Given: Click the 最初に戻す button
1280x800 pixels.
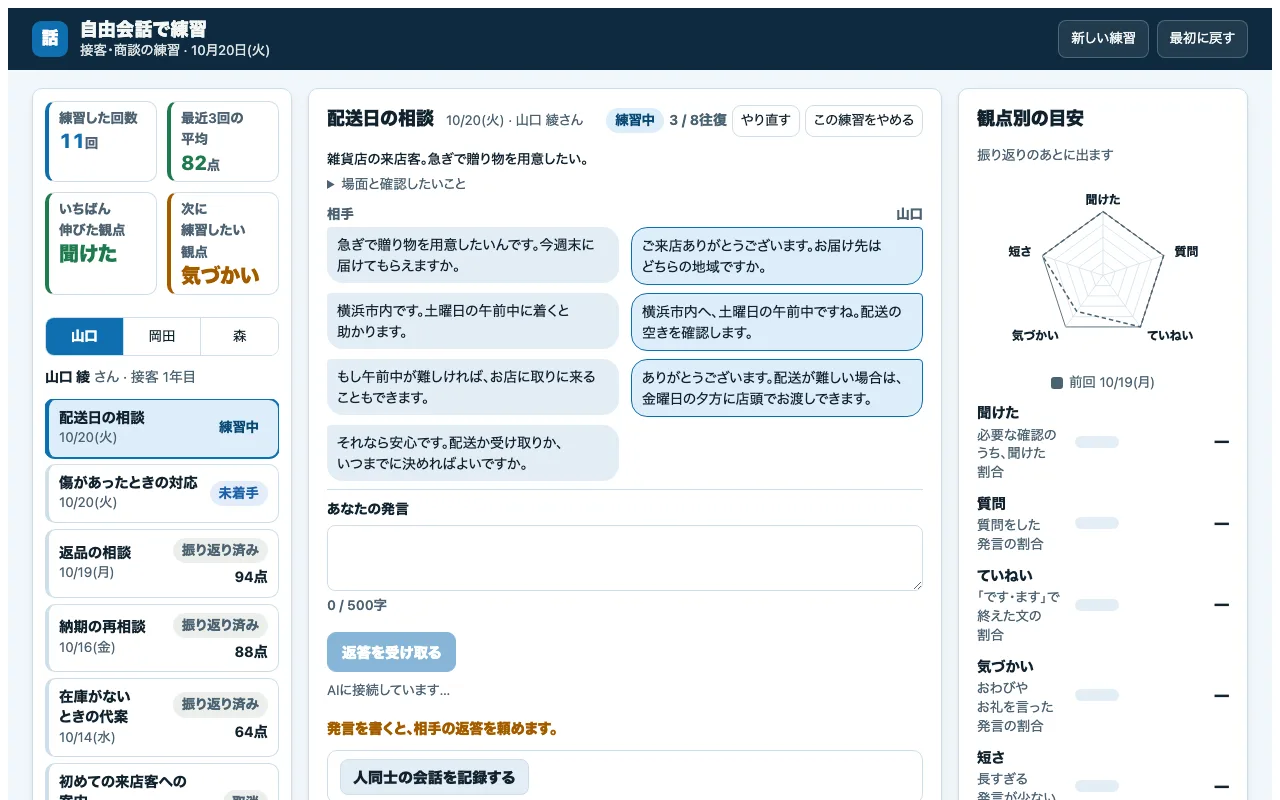Looking at the screenshot, I should (1202, 39).
